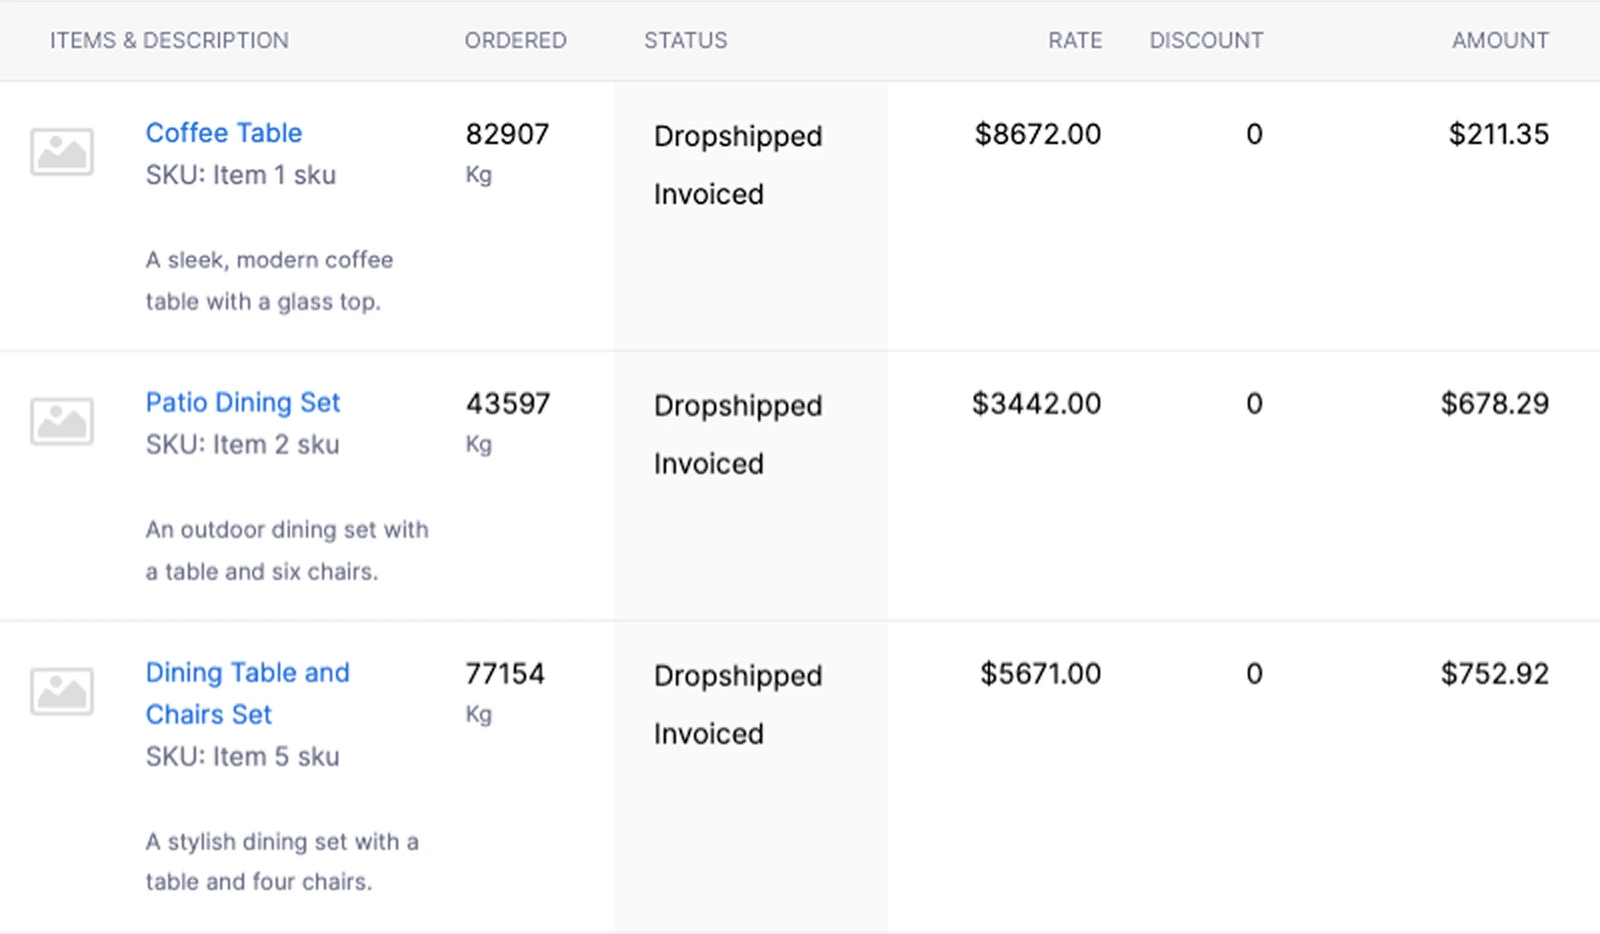The height and width of the screenshot is (934, 1600).
Task: Click the outdoor dining set description text
Action: [x=287, y=551]
